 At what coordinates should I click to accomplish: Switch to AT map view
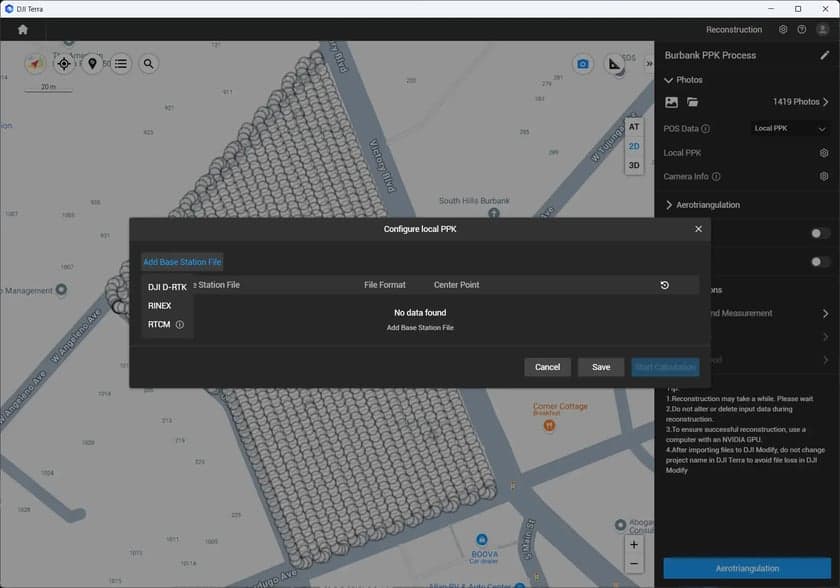point(632,126)
